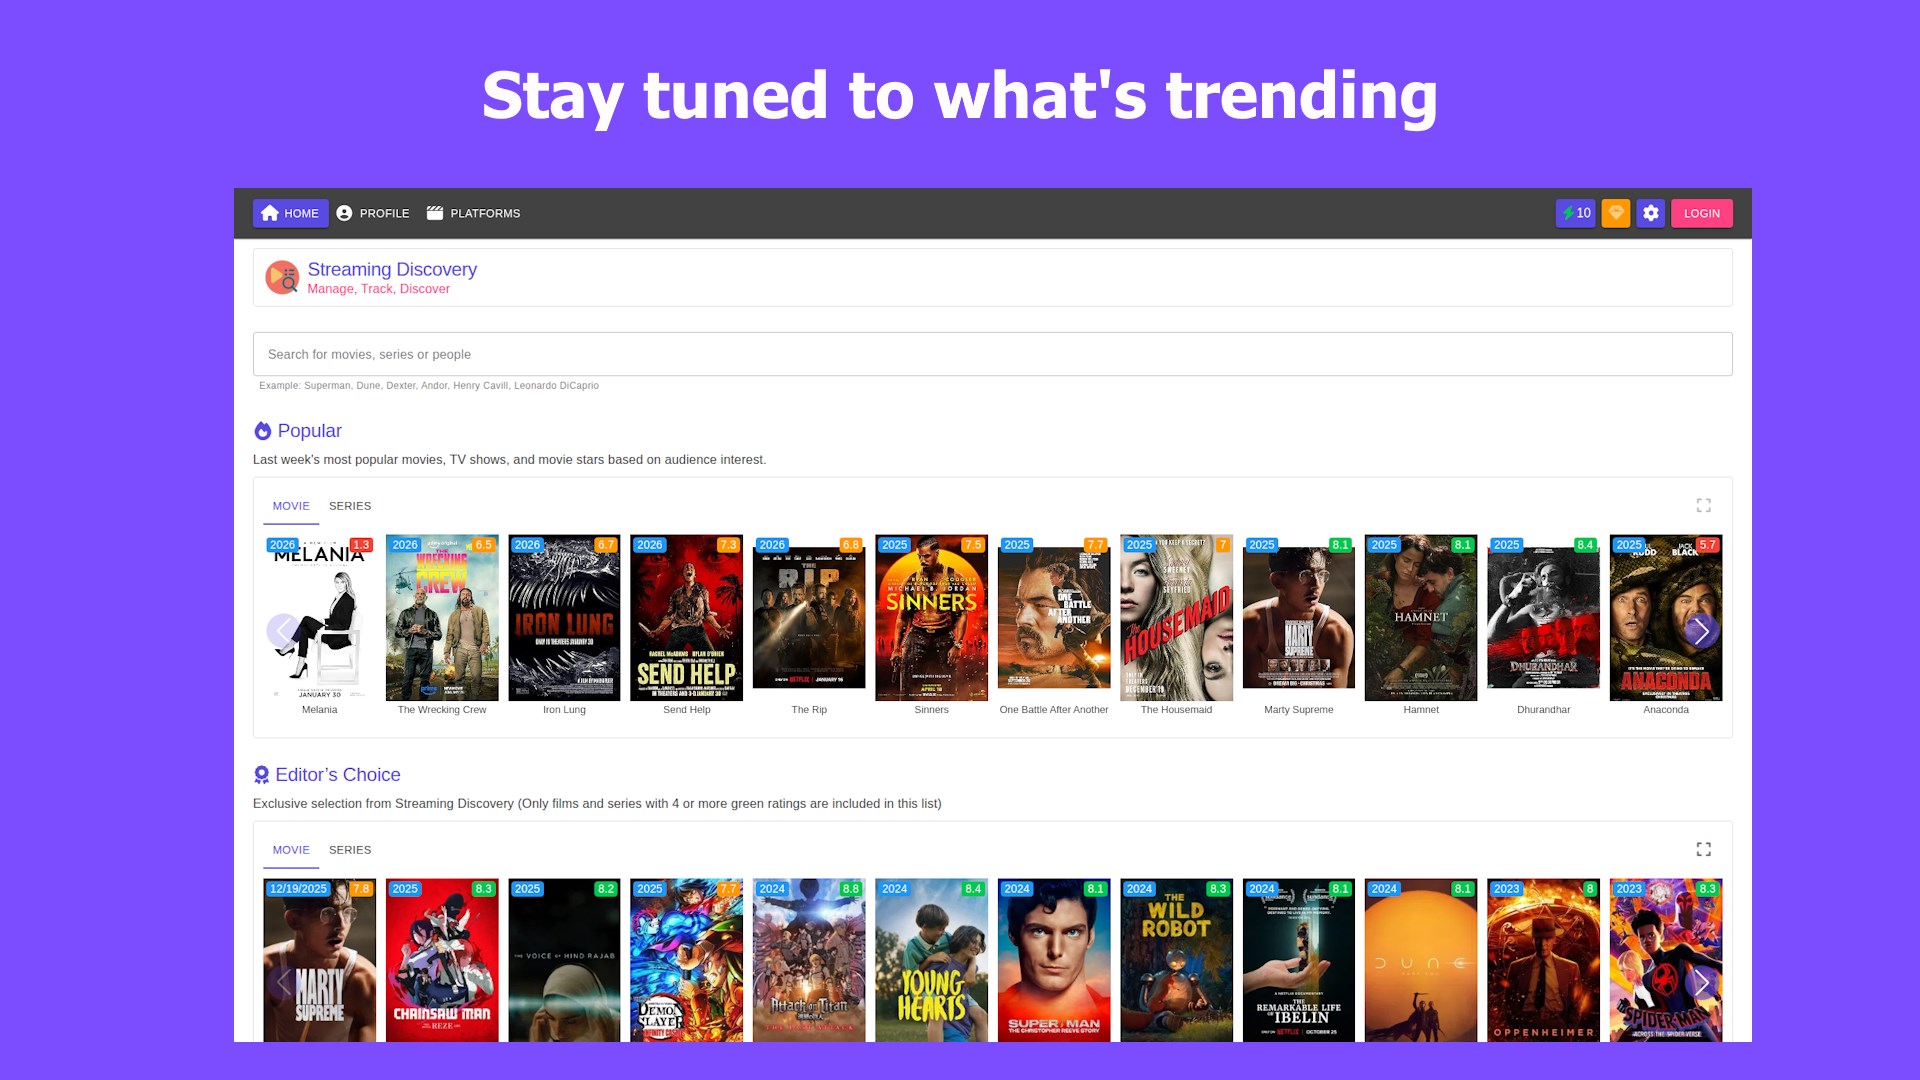Open the Demon Slayer poster

pos(687,960)
